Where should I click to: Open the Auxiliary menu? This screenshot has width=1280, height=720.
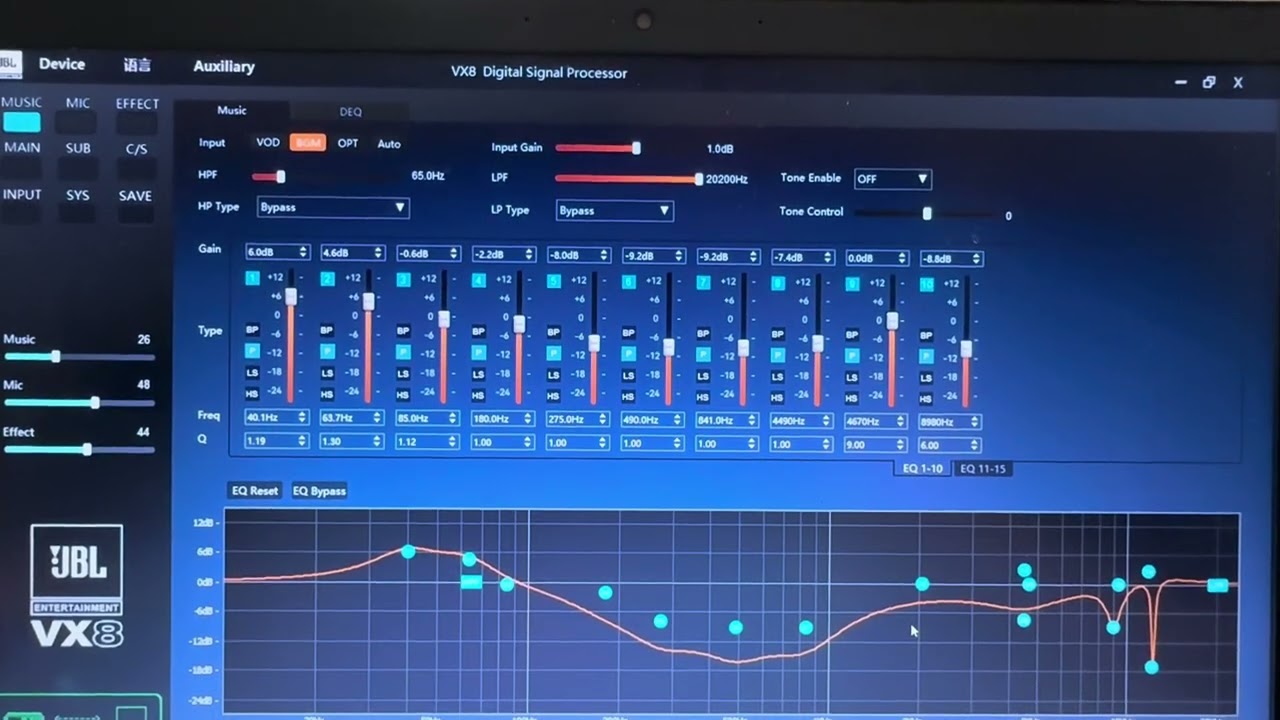coord(224,66)
